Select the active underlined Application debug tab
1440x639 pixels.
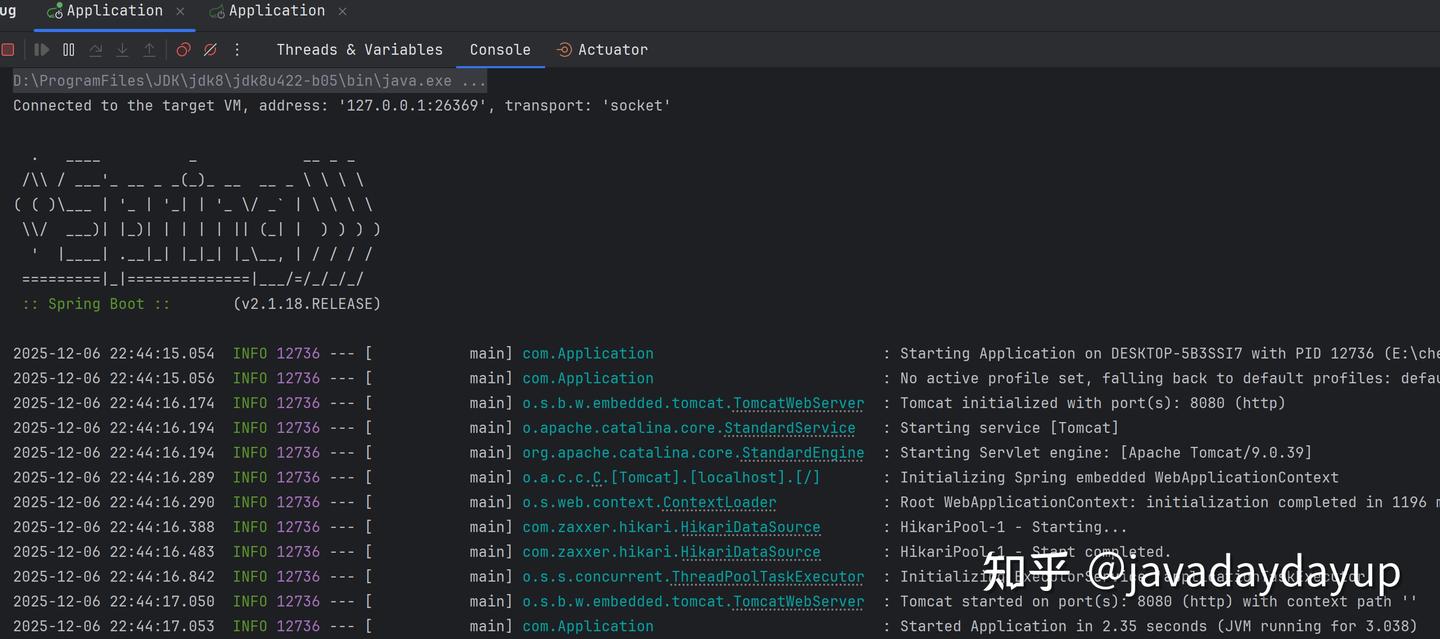click(114, 11)
